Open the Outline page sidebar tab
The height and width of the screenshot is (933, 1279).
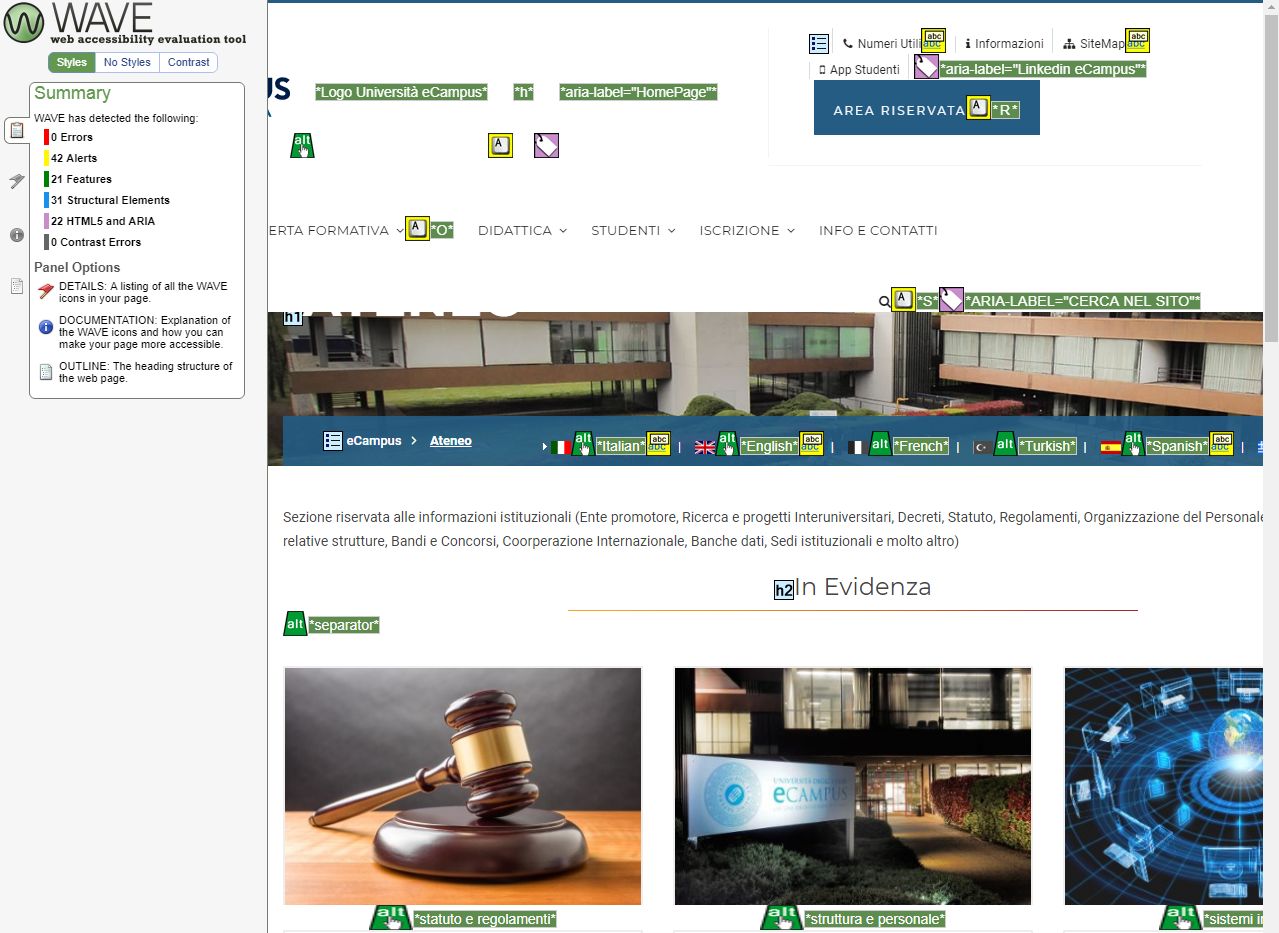pos(17,286)
